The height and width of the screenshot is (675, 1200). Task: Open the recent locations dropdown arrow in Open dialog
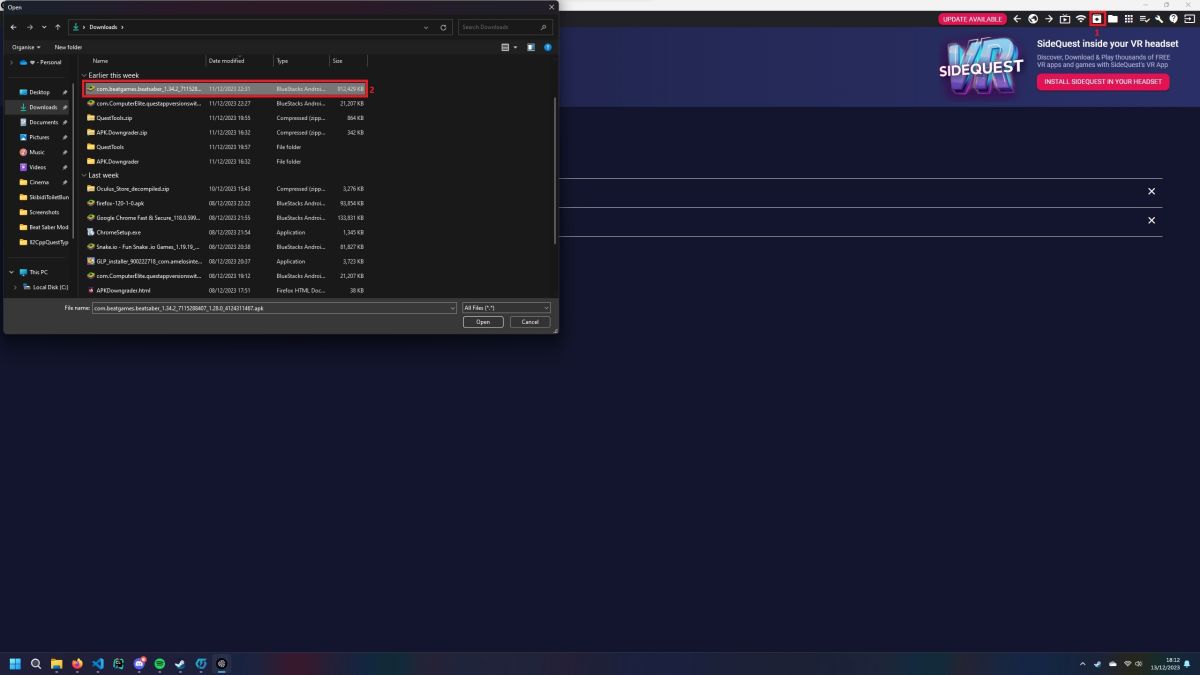(x=44, y=27)
